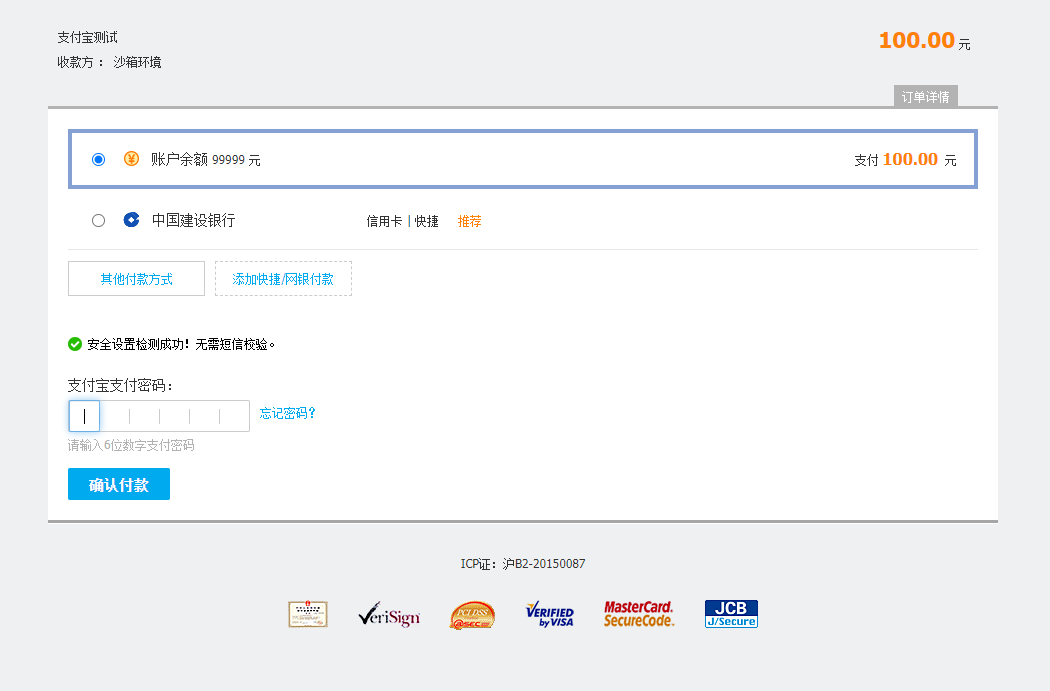Click the ICP license 沪B2-20150087 link
This screenshot has width=1050, height=691.
pyautogui.click(x=545, y=563)
